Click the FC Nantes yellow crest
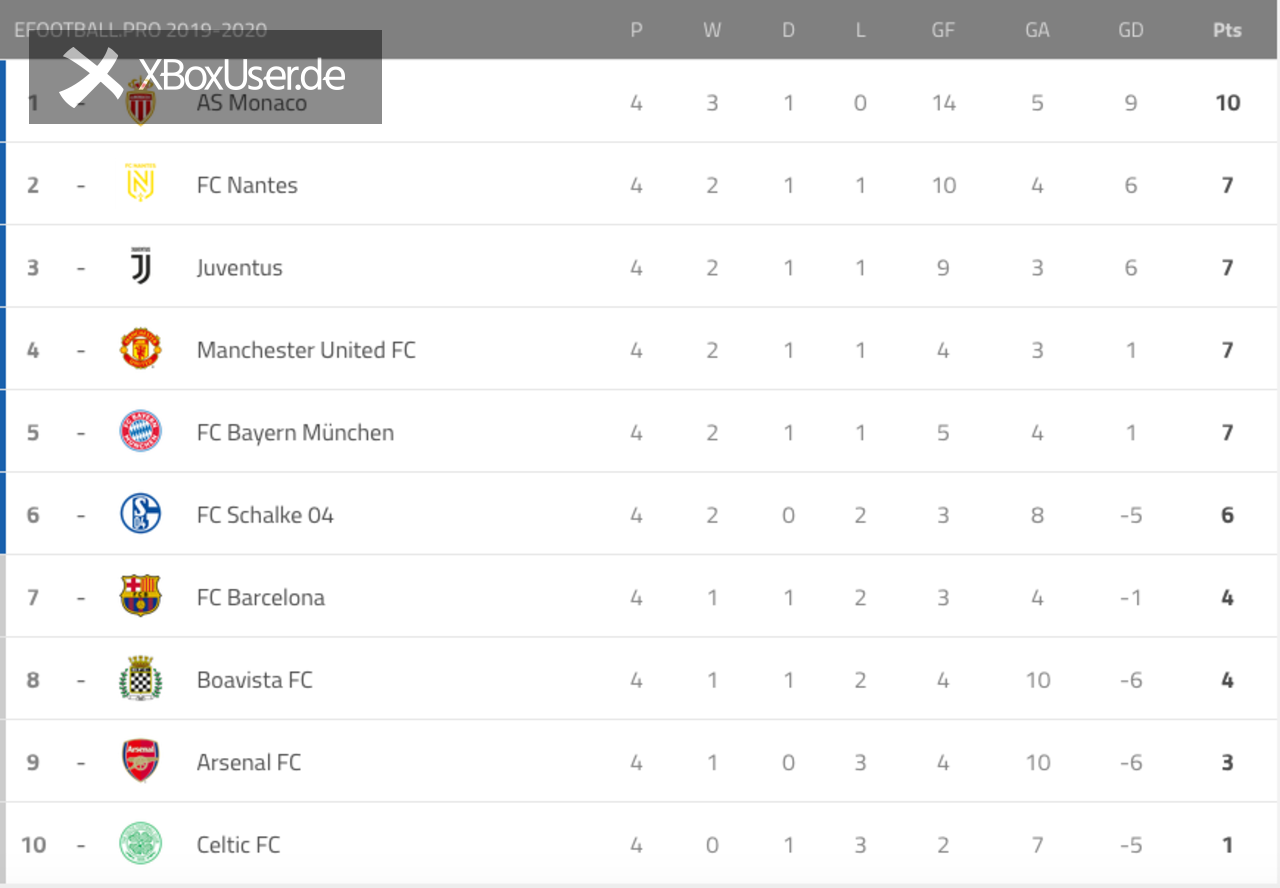1280x888 pixels. tap(141, 184)
